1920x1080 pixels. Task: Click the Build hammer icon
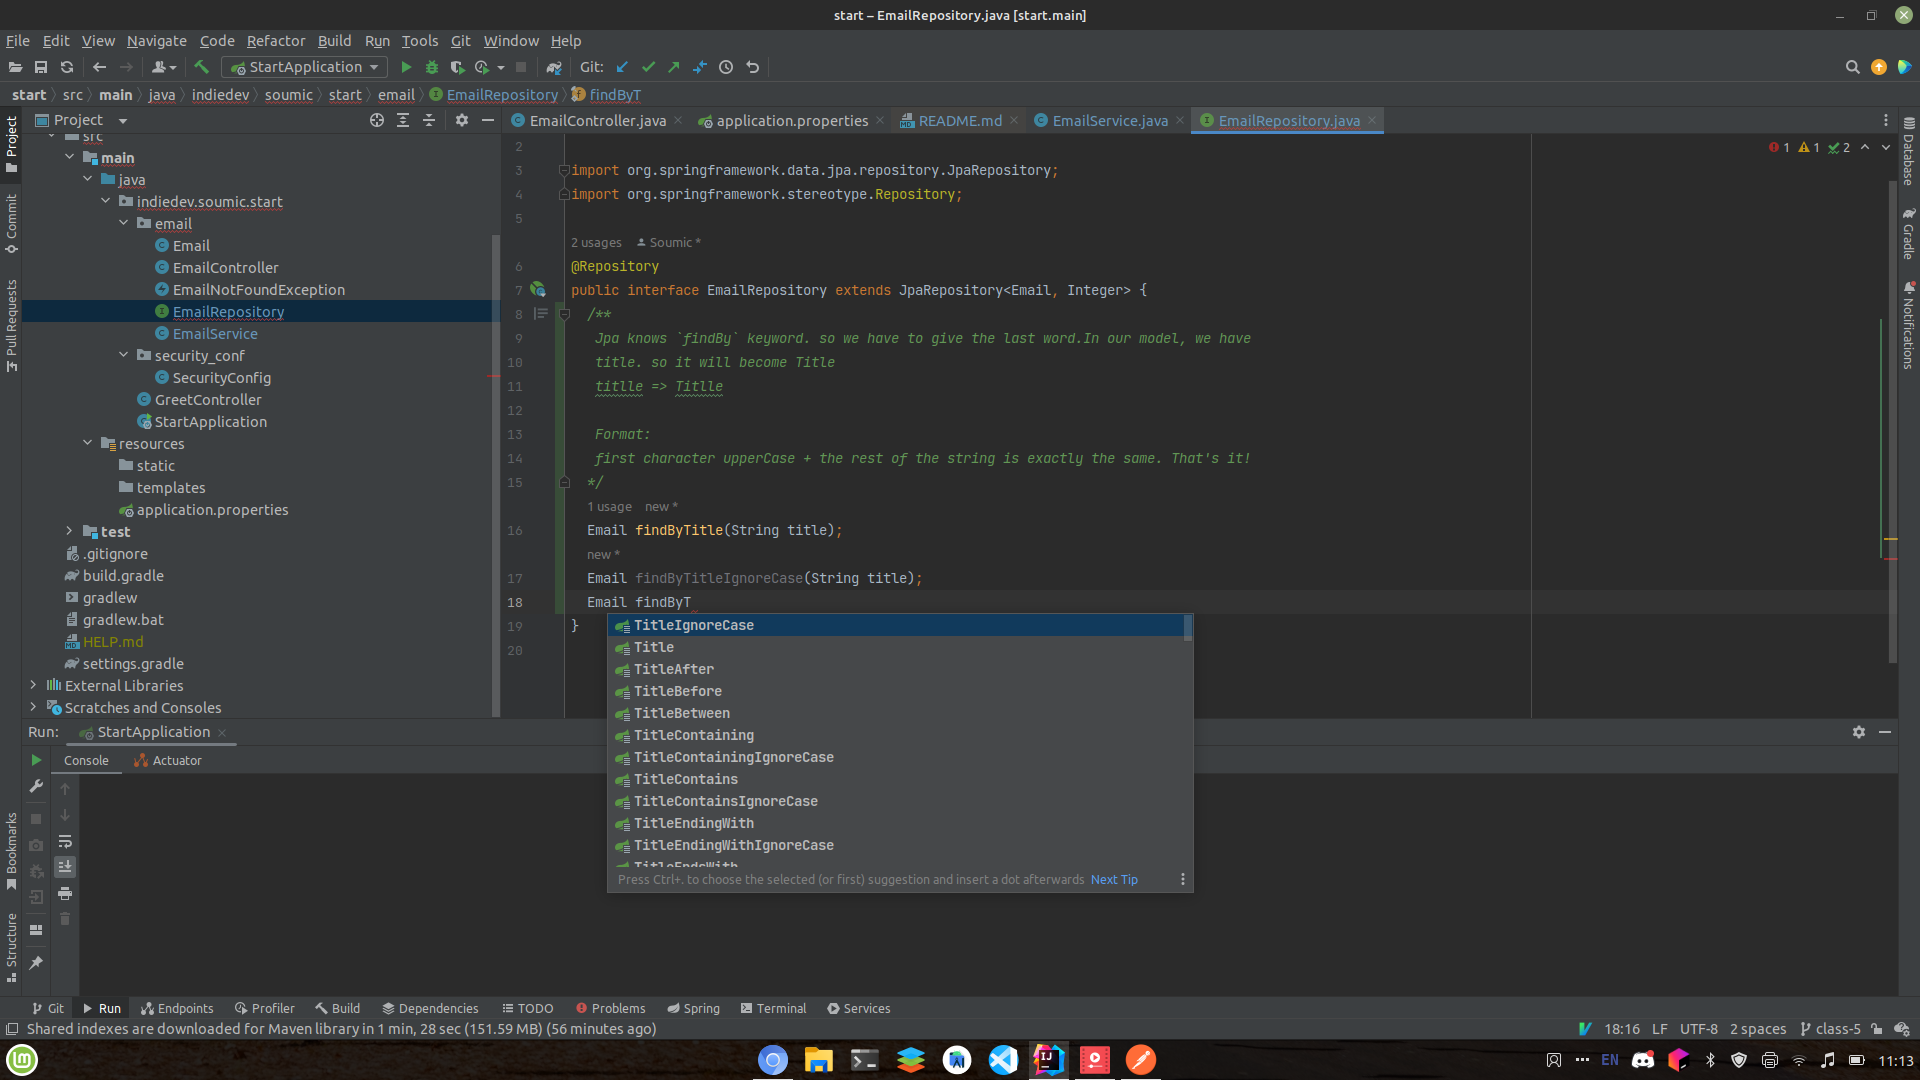coord(202,67)
